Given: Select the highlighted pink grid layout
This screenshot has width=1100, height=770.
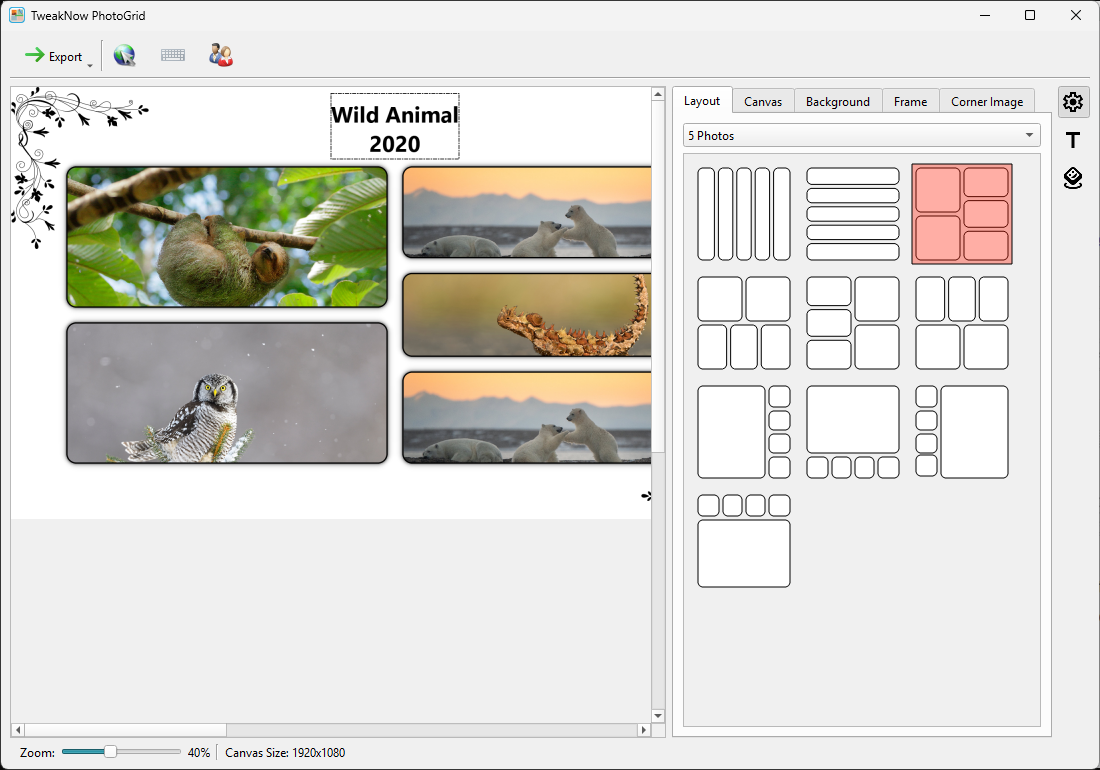Looking at the screenshot, I should click(x=962, y=214).
